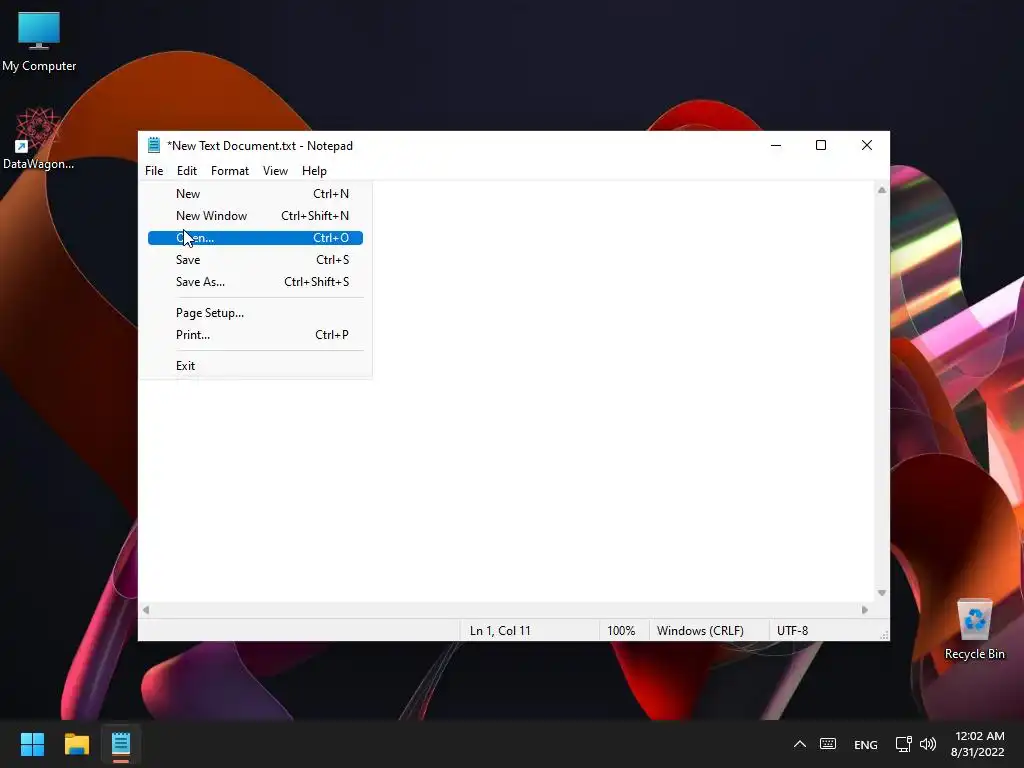
Task: Click horizontal scrollbar left arrow
Action: pos(146,610)
